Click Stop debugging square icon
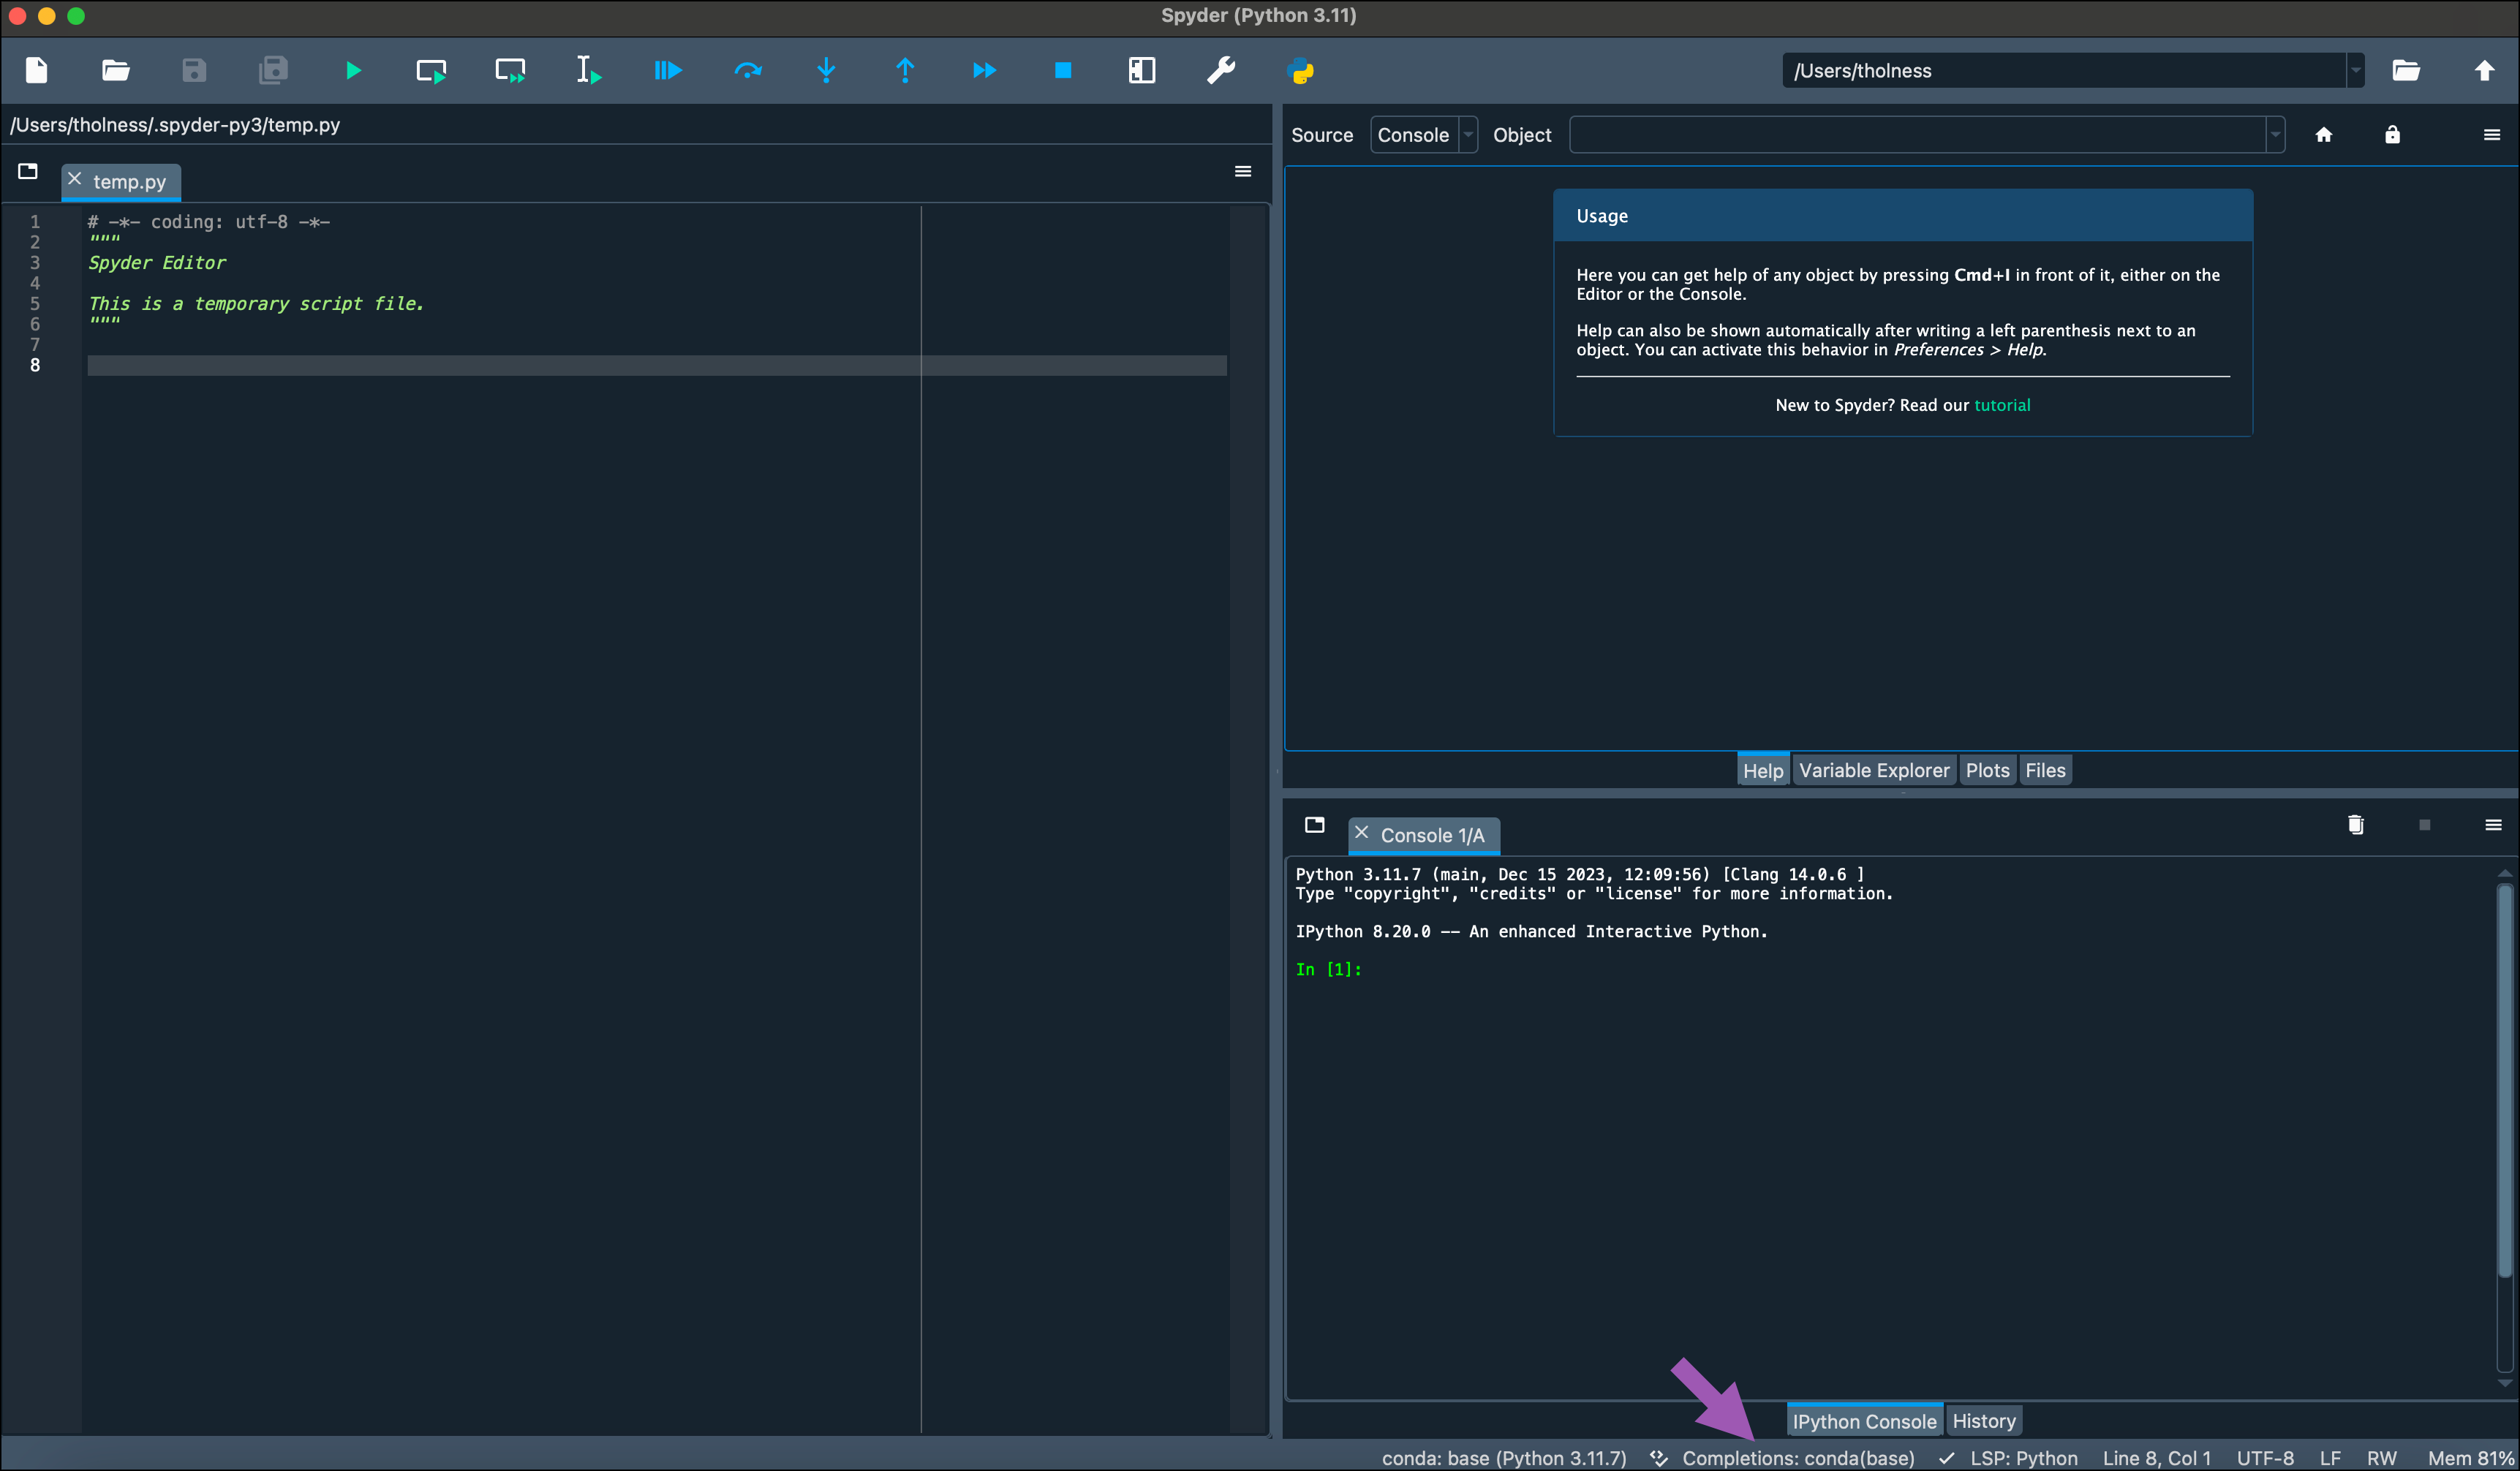Viewport: 2520px width, 1471px height. click(x=1062, y=70)
